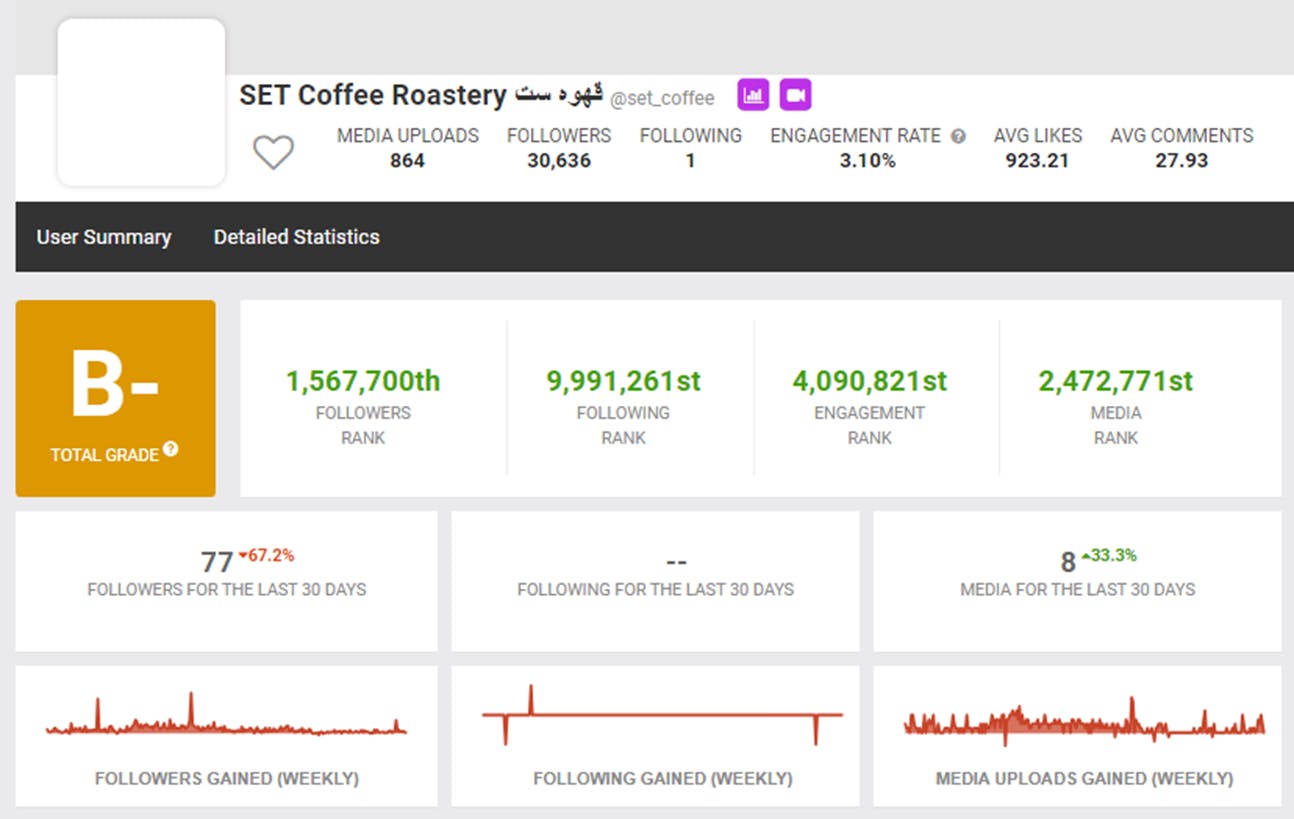Click the red down arrow beside 67.2%
The height and width of the screenshot is (819, 1294).
[x=243, y=555]
